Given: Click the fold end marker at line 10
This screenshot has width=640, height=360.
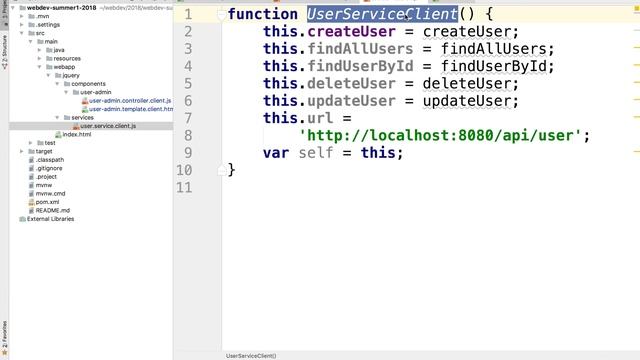Looking at the screenshot, I should (x=221, y=170).
